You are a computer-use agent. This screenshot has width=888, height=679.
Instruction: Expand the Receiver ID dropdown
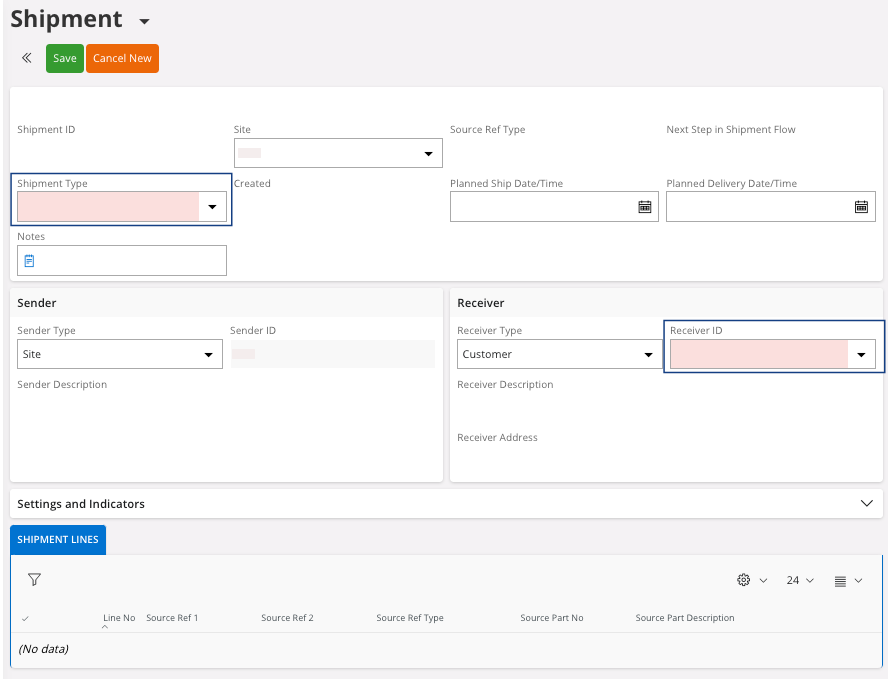click(x=861, y=355)
